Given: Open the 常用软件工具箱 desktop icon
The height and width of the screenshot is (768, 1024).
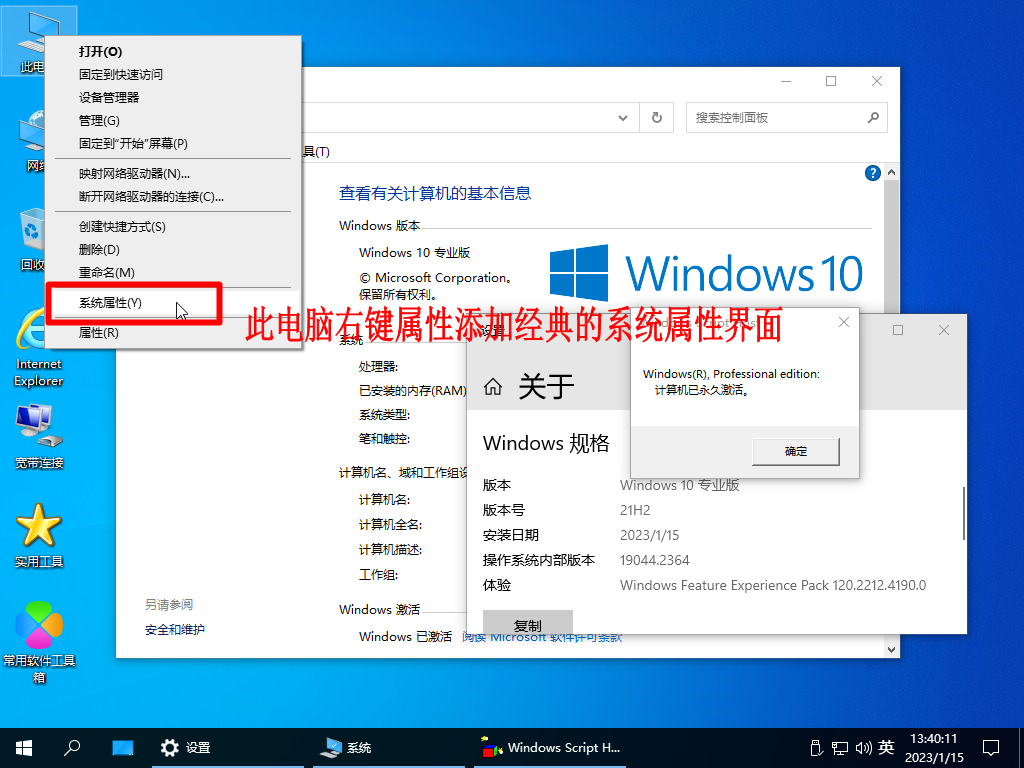Looking at the screenshot, I should coord(39,641).
